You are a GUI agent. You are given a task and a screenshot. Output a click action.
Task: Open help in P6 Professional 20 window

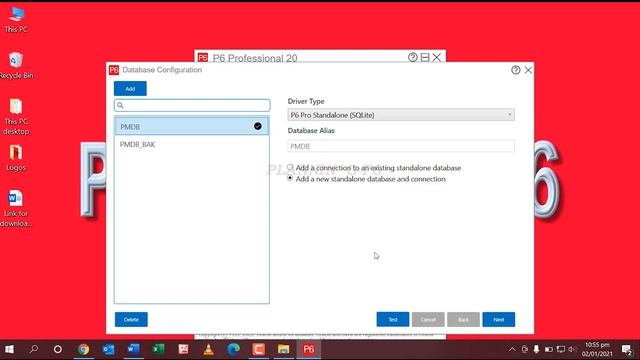(x=413, y=57)
